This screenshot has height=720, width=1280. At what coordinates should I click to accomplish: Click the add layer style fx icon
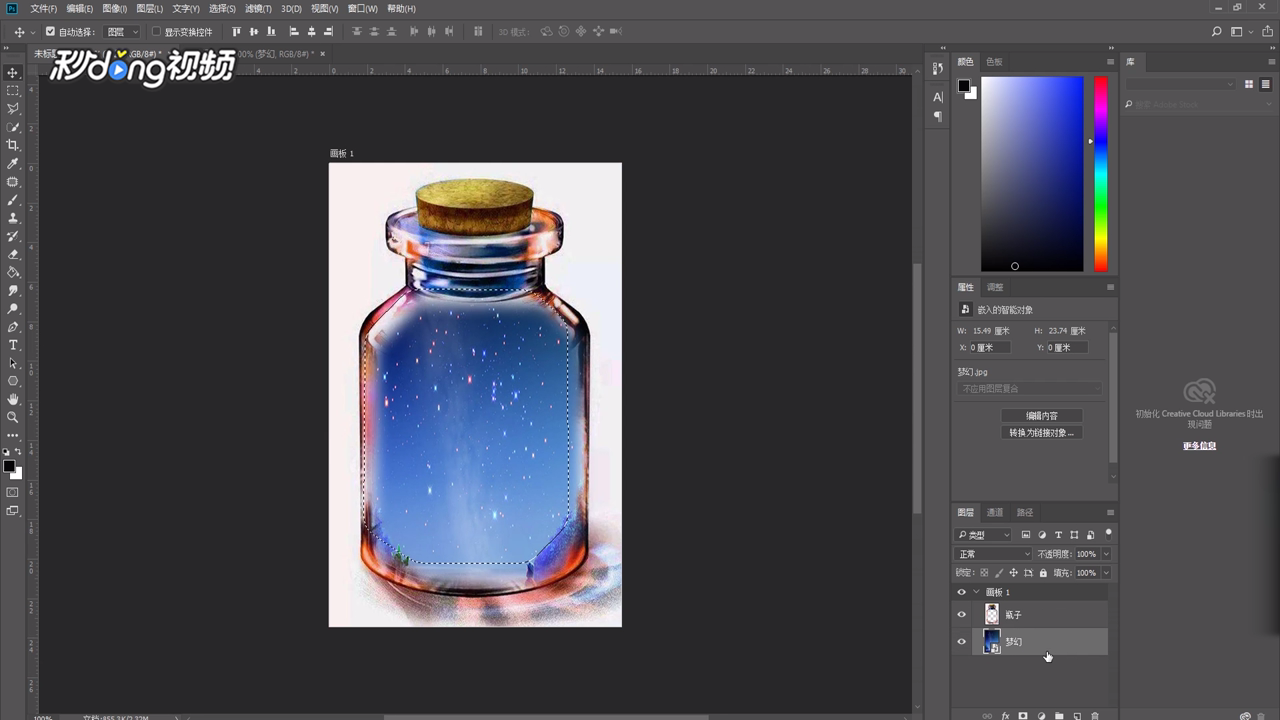tap(1005, 716)
